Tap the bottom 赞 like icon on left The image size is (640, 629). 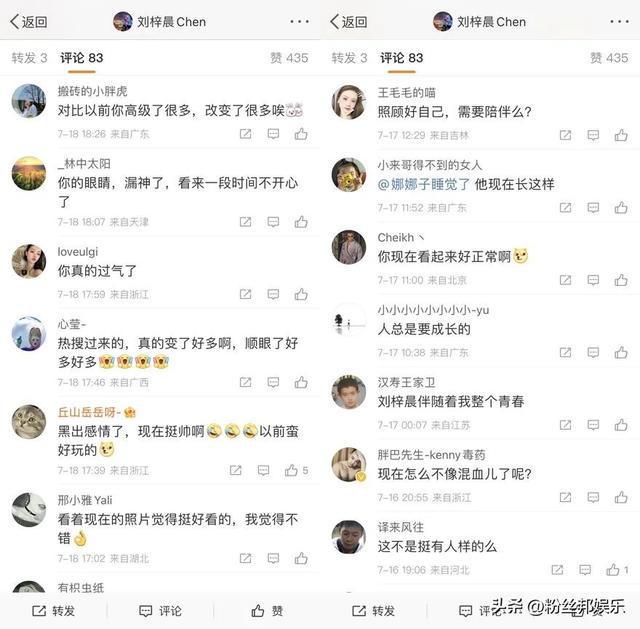(x=258, y=611)
